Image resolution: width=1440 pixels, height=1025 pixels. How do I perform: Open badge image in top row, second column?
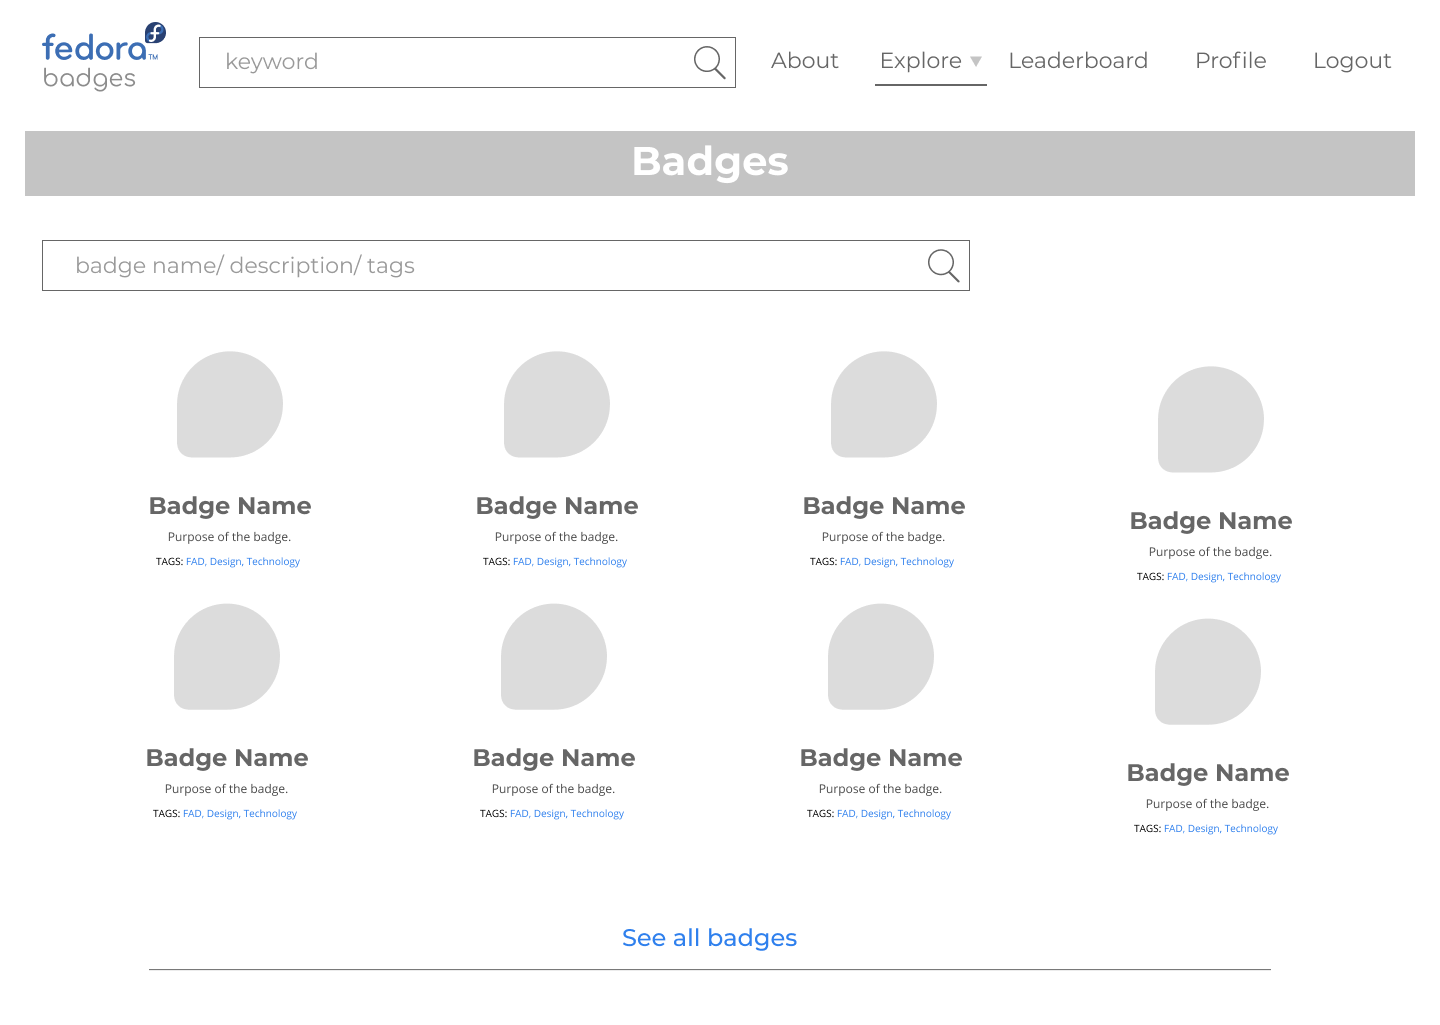point(557,404)
